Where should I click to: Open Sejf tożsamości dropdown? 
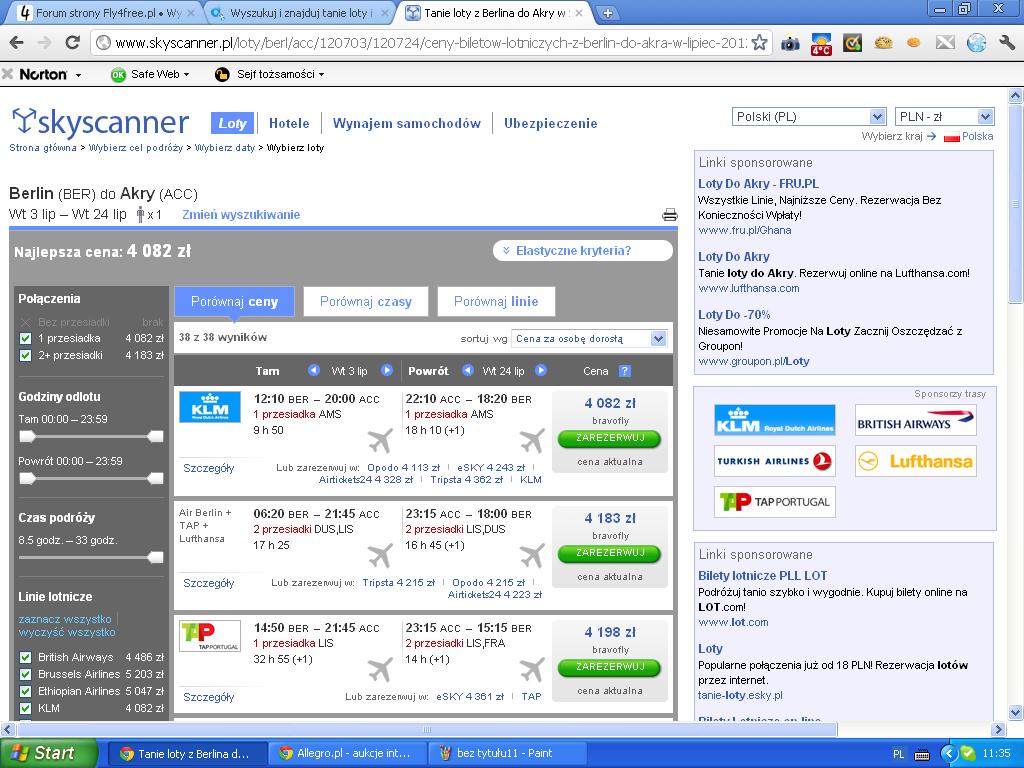269,74
